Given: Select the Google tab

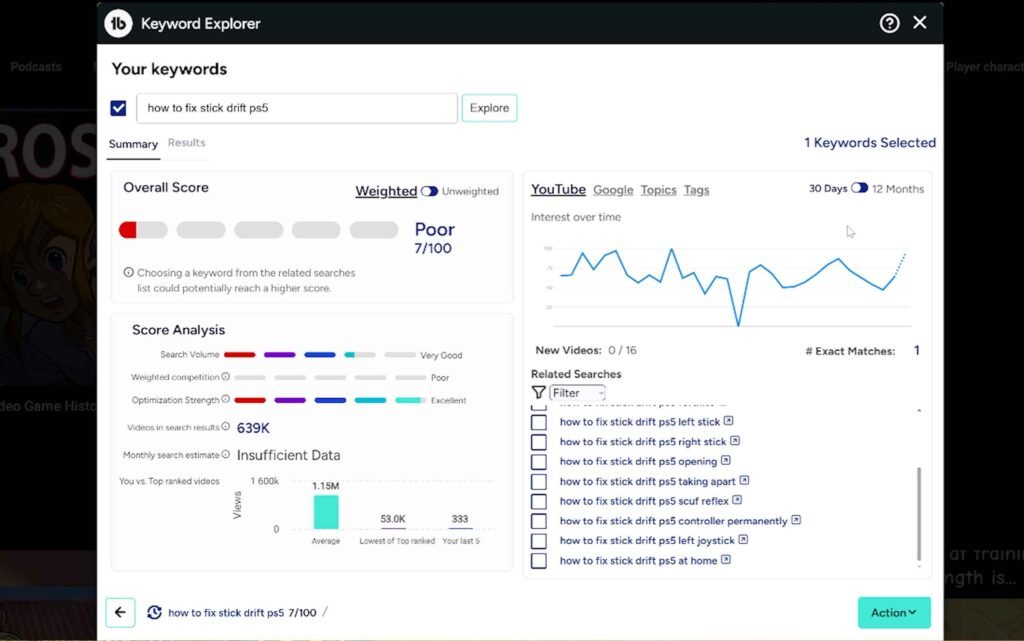Looking at the screenshot, I should point(613,190).
